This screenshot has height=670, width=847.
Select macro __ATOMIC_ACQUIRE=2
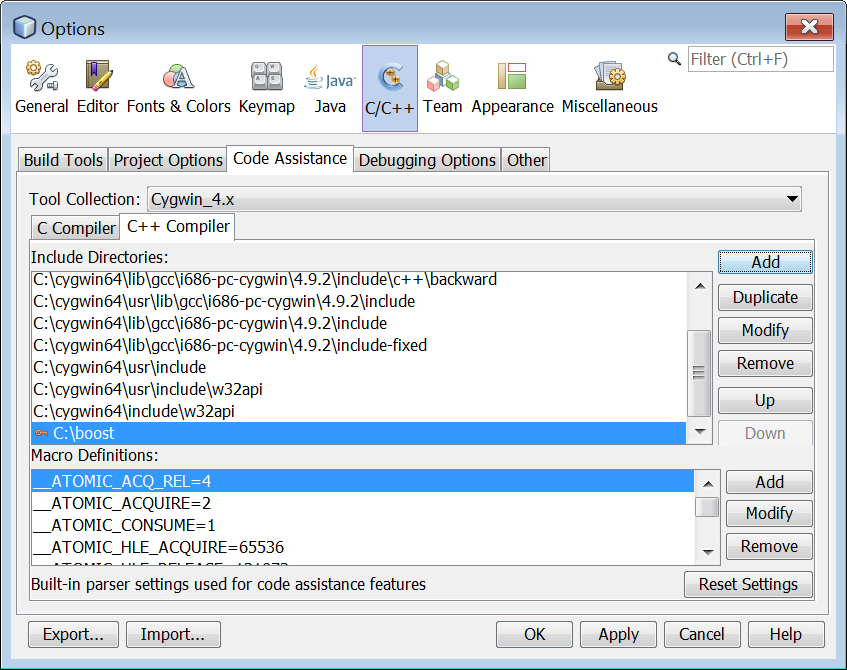(x=363, y=503)
